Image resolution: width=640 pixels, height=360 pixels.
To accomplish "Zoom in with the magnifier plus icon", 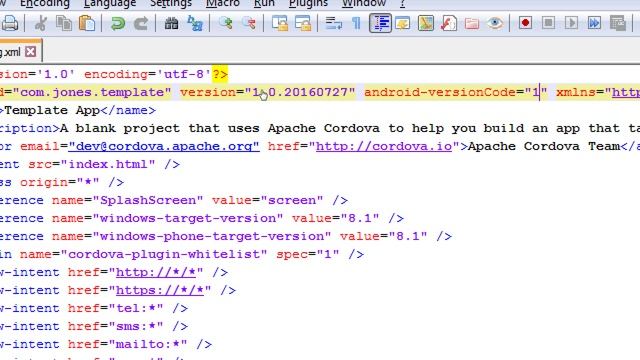I will [225, 23].
